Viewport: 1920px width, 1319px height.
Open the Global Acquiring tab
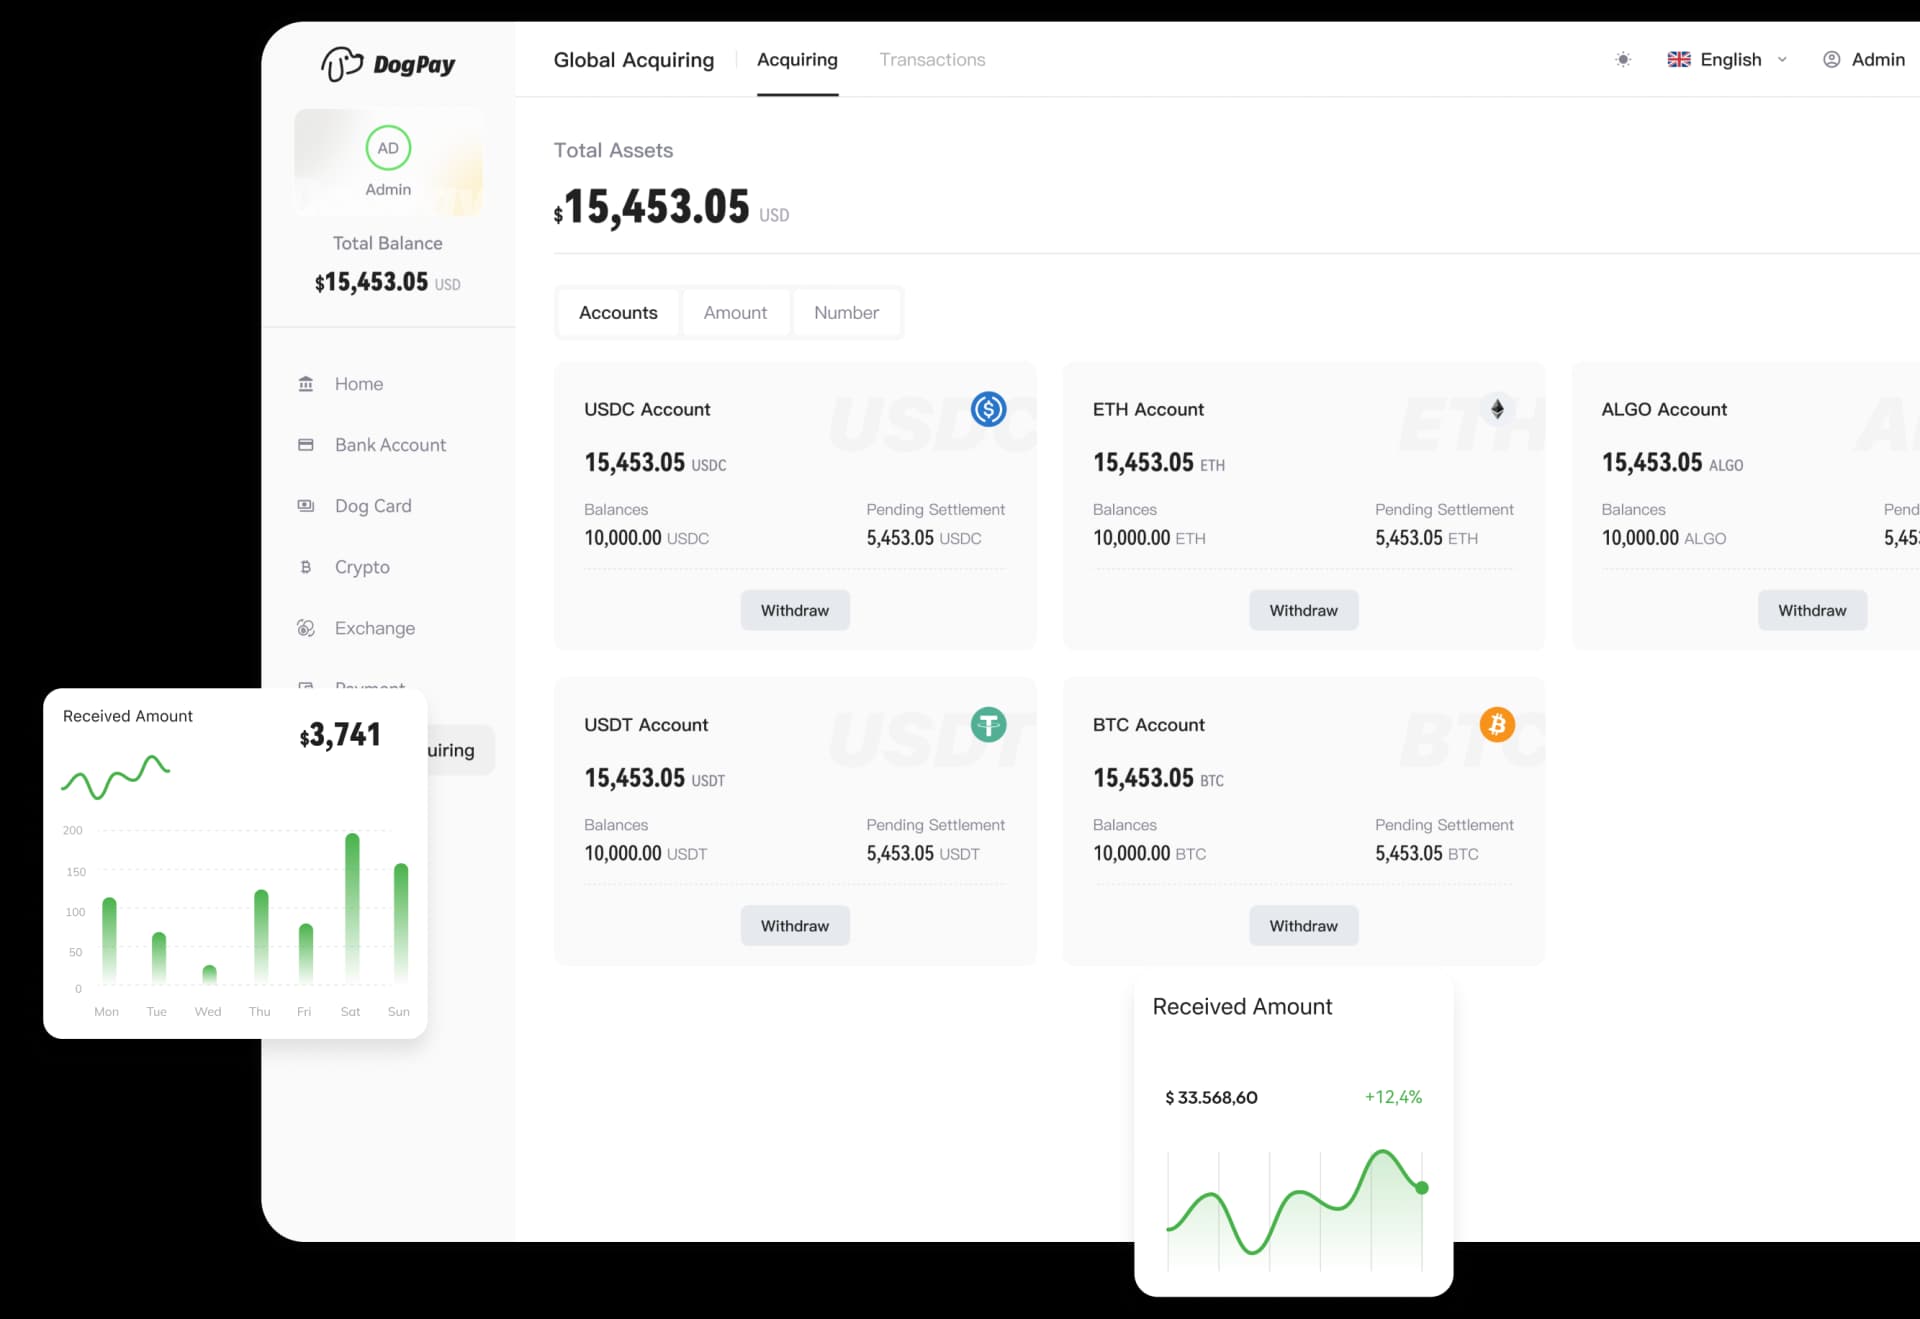[x=633, y=59]
